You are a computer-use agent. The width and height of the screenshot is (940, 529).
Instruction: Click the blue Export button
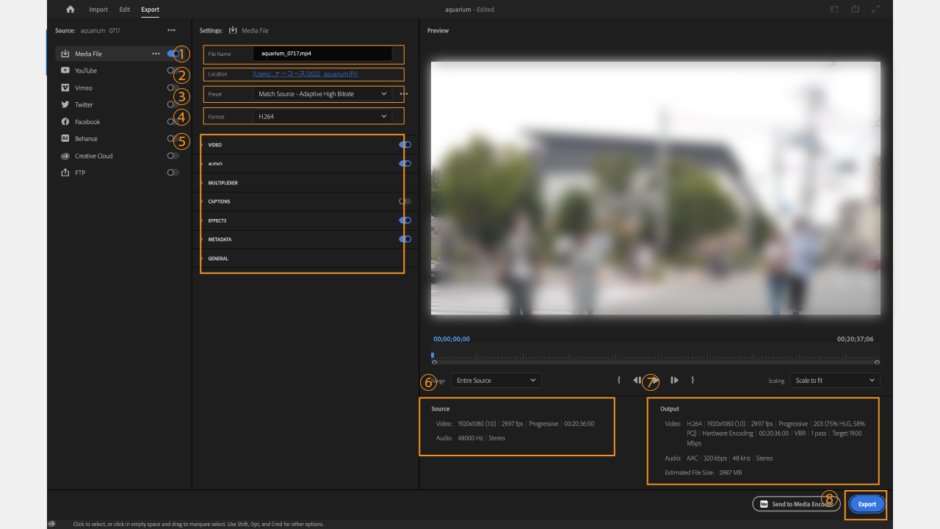click(866, 504)
